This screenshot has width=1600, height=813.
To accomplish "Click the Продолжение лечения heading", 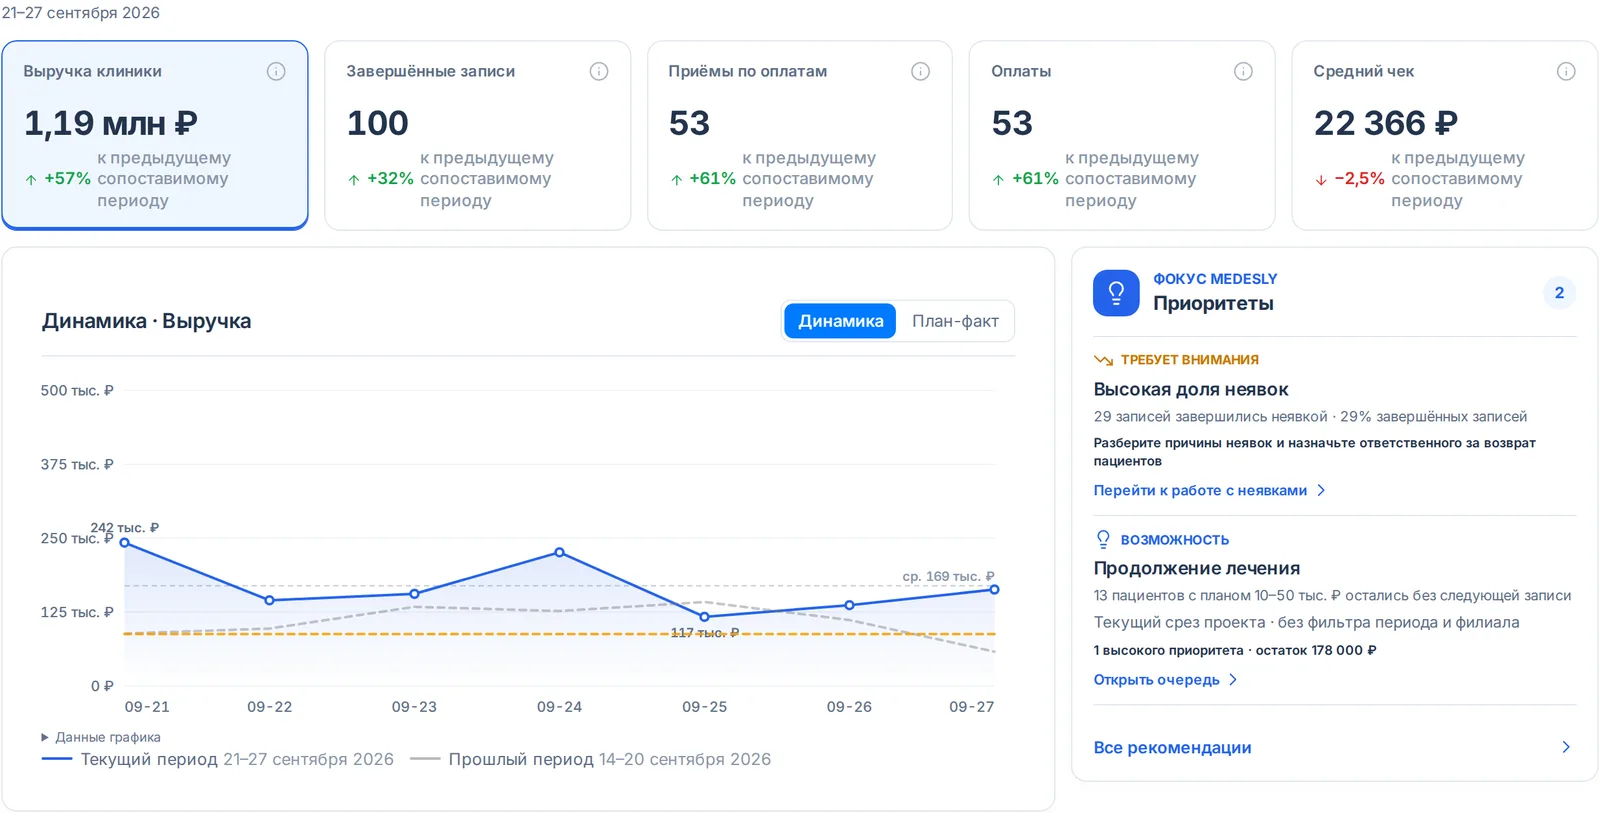I will (x=1197, y=568).
